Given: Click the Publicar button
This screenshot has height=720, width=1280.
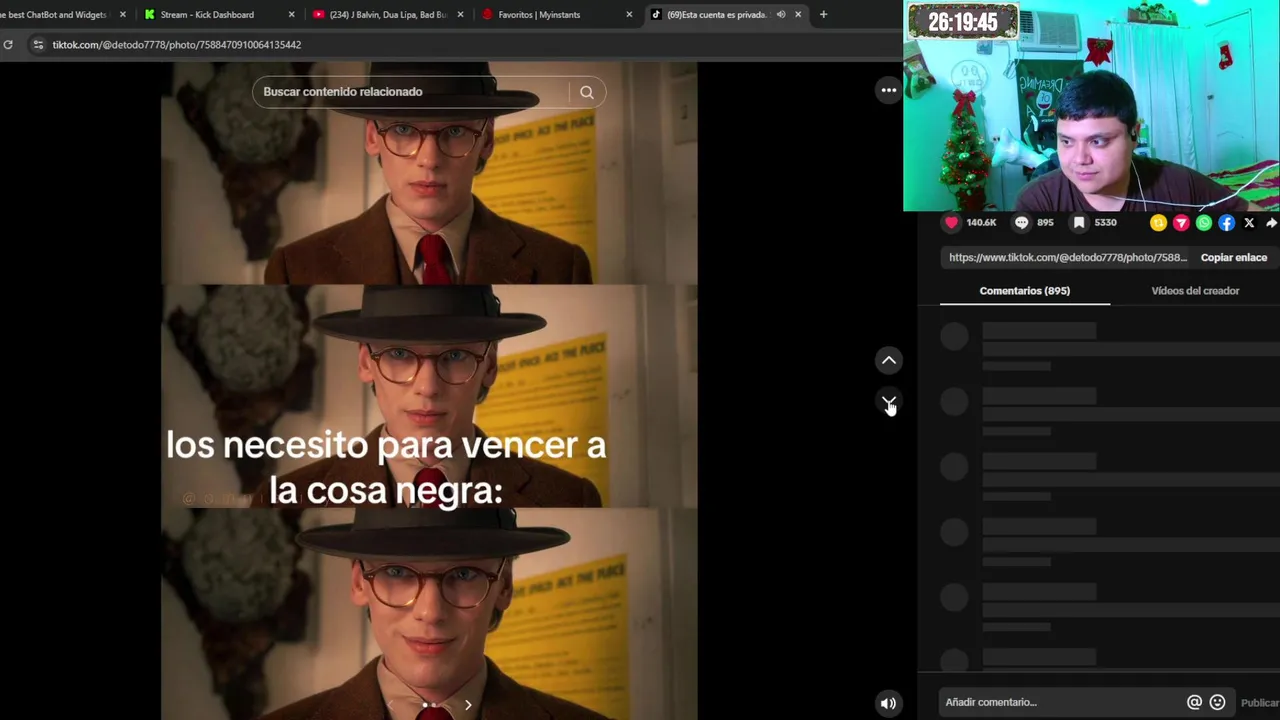Looking at the screenshot, I should click(1260, 702).
